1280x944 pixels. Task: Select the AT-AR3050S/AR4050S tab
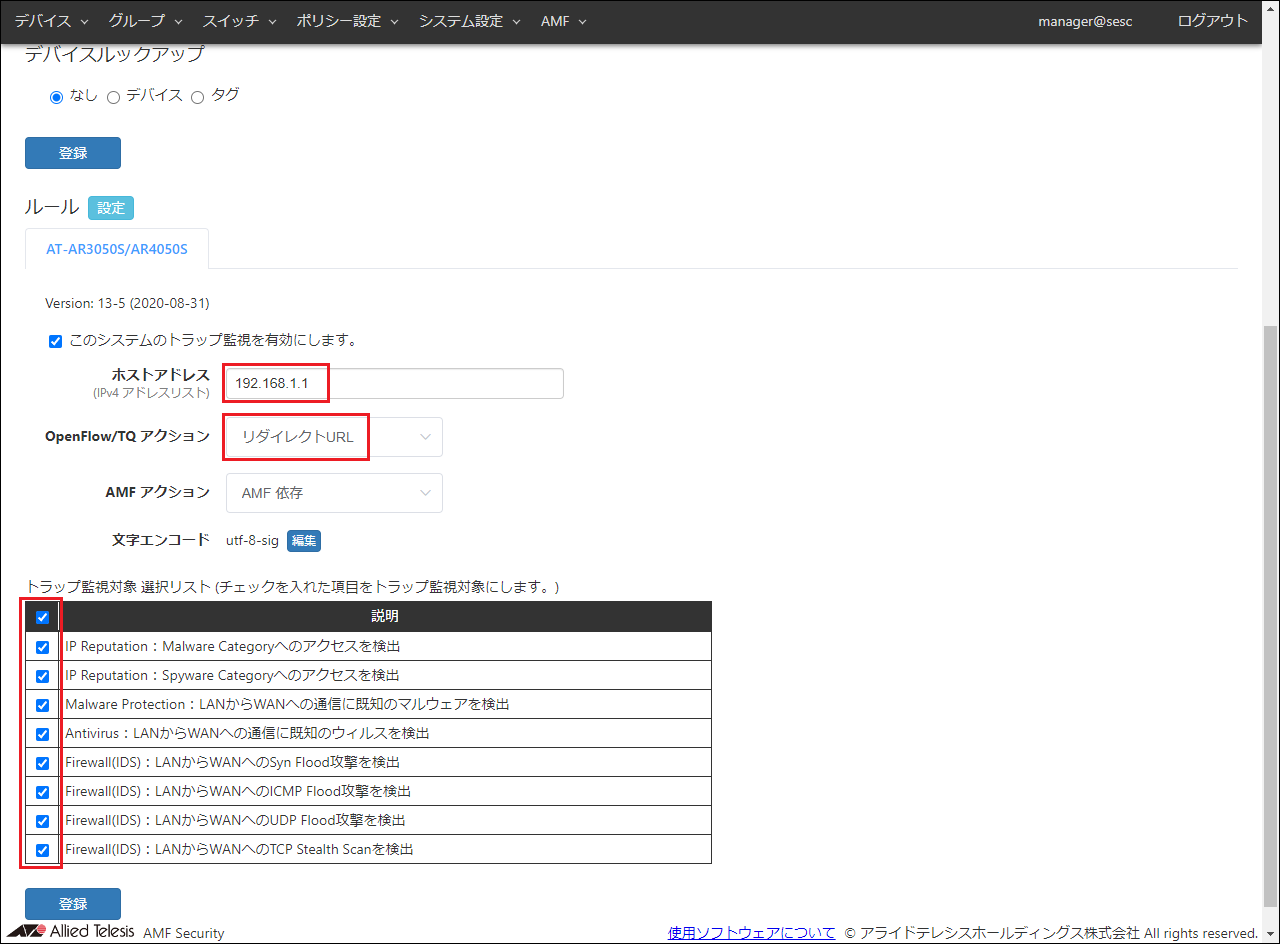click(x=117, y=249)
